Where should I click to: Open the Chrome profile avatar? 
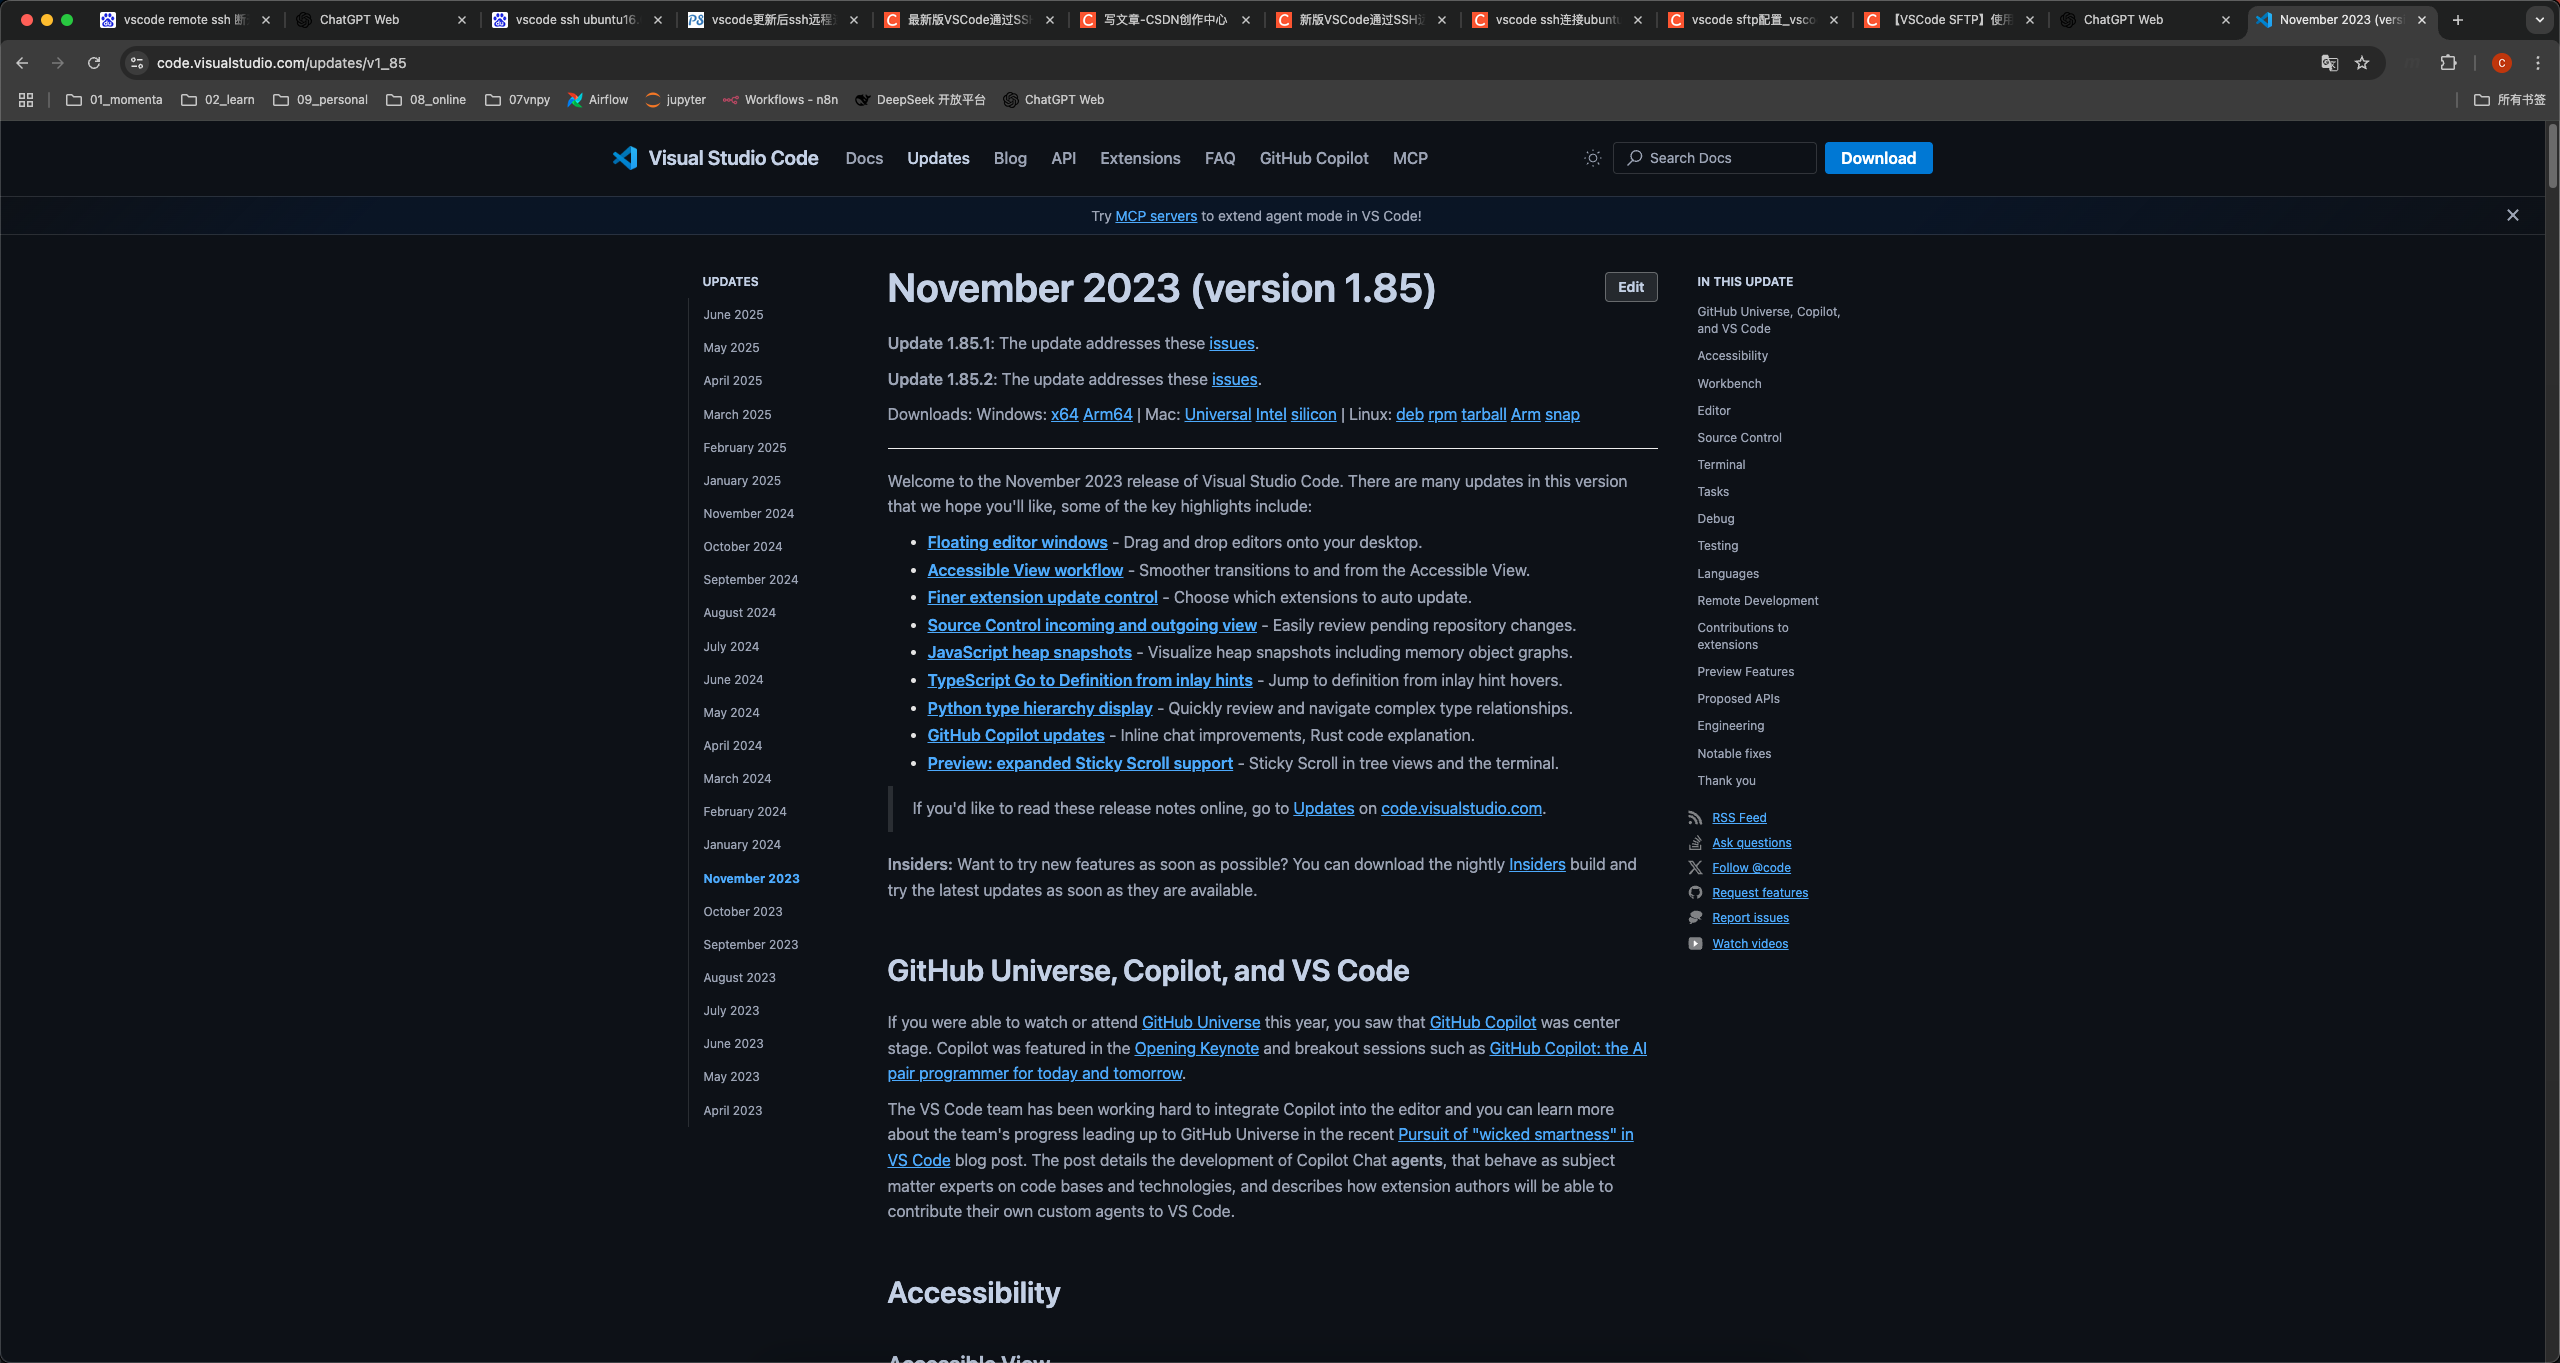[2502, 63]
